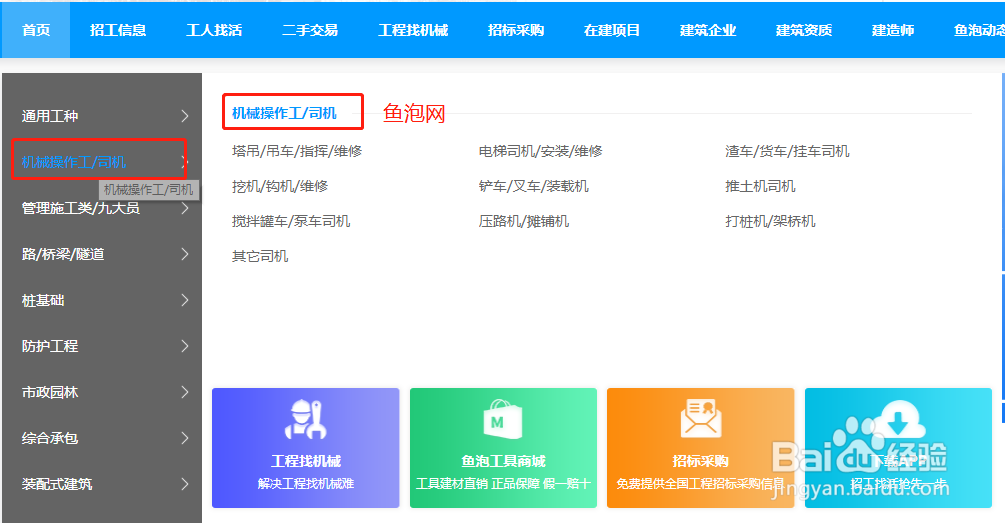Open the 工人找活 navigation tab
The image size is (1005, 523).
click(x=214, y=30)
